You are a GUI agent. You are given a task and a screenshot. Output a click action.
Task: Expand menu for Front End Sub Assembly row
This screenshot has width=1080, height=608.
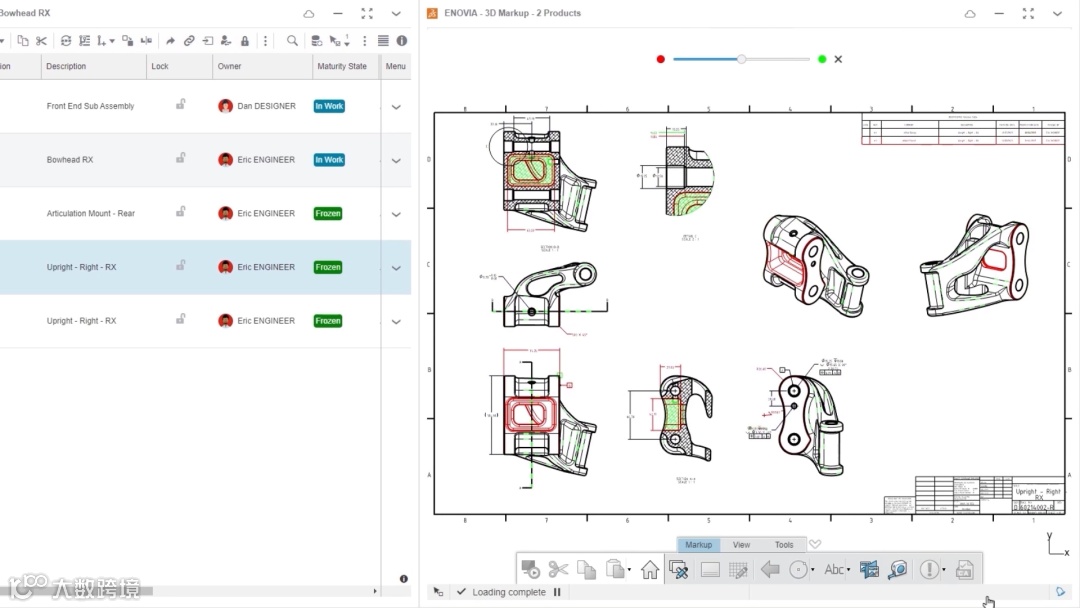click(x=396, y=107)
